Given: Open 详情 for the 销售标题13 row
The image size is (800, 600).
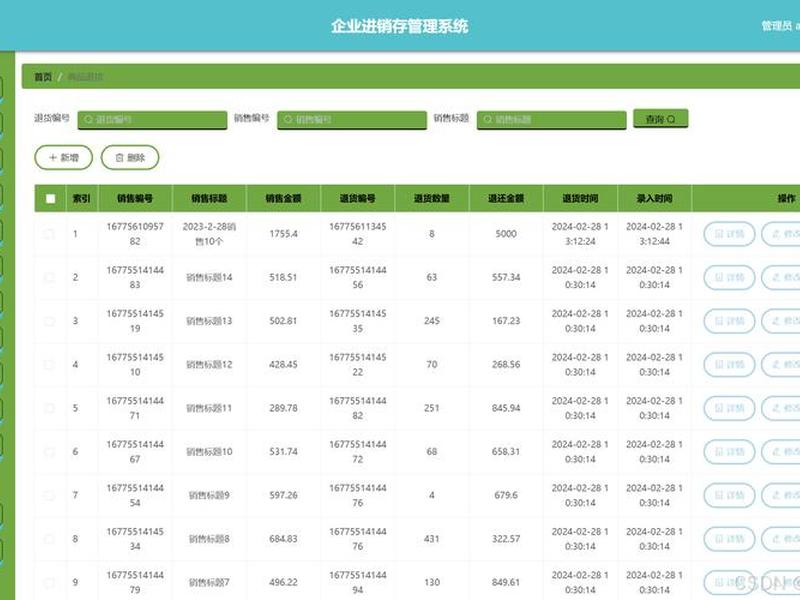Looking at the screenshot, I should [x=729, y=321].
